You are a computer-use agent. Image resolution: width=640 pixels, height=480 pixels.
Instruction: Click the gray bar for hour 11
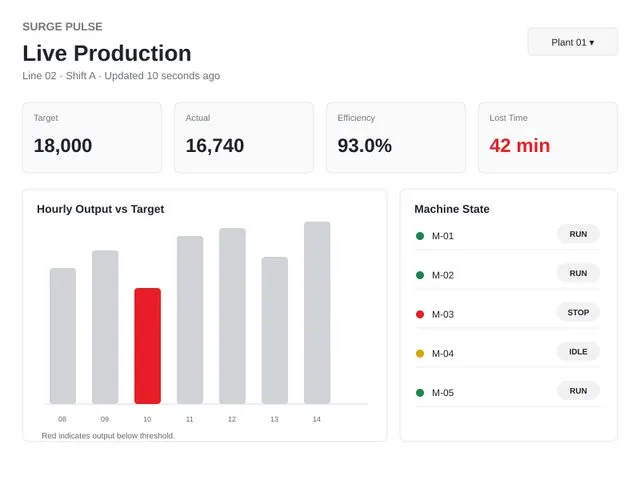click(x=190, y=320)
